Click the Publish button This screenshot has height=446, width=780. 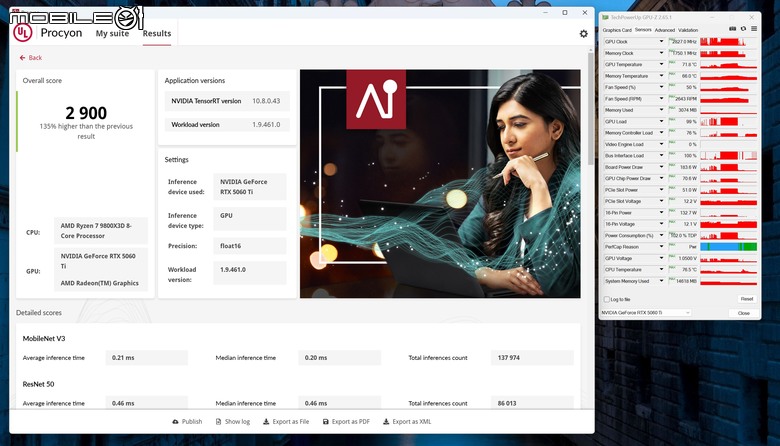pyautogui.click(x=187, y=422)
